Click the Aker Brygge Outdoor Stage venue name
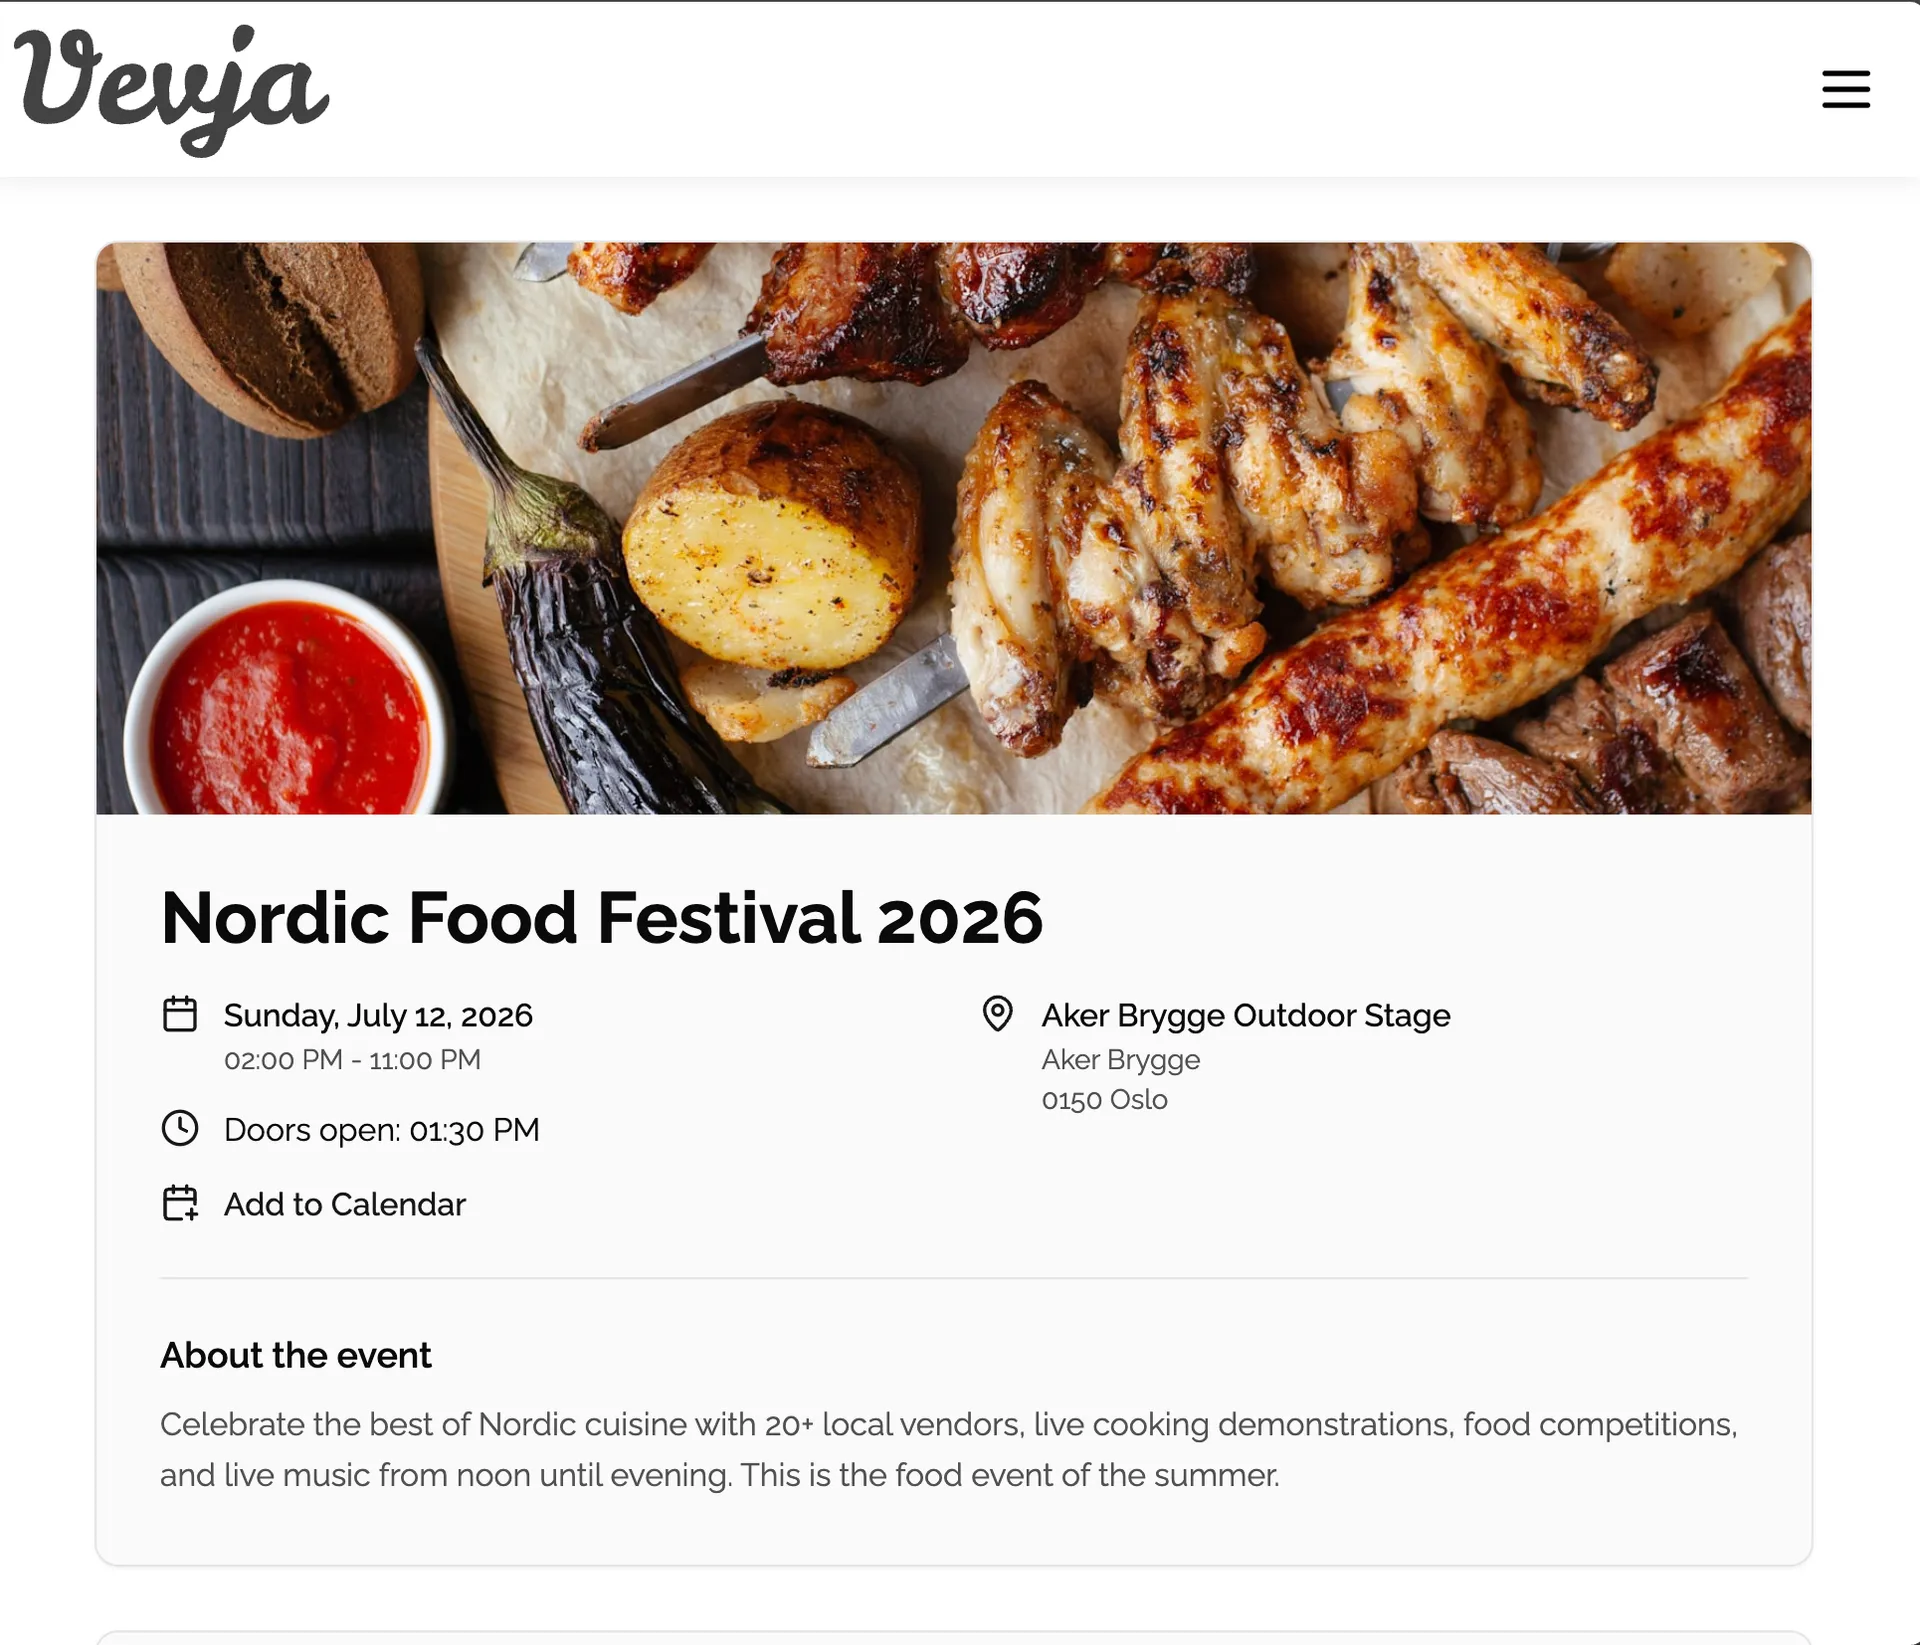Viewport: 1920px width, 1645px height. tap(1246, 1015)
